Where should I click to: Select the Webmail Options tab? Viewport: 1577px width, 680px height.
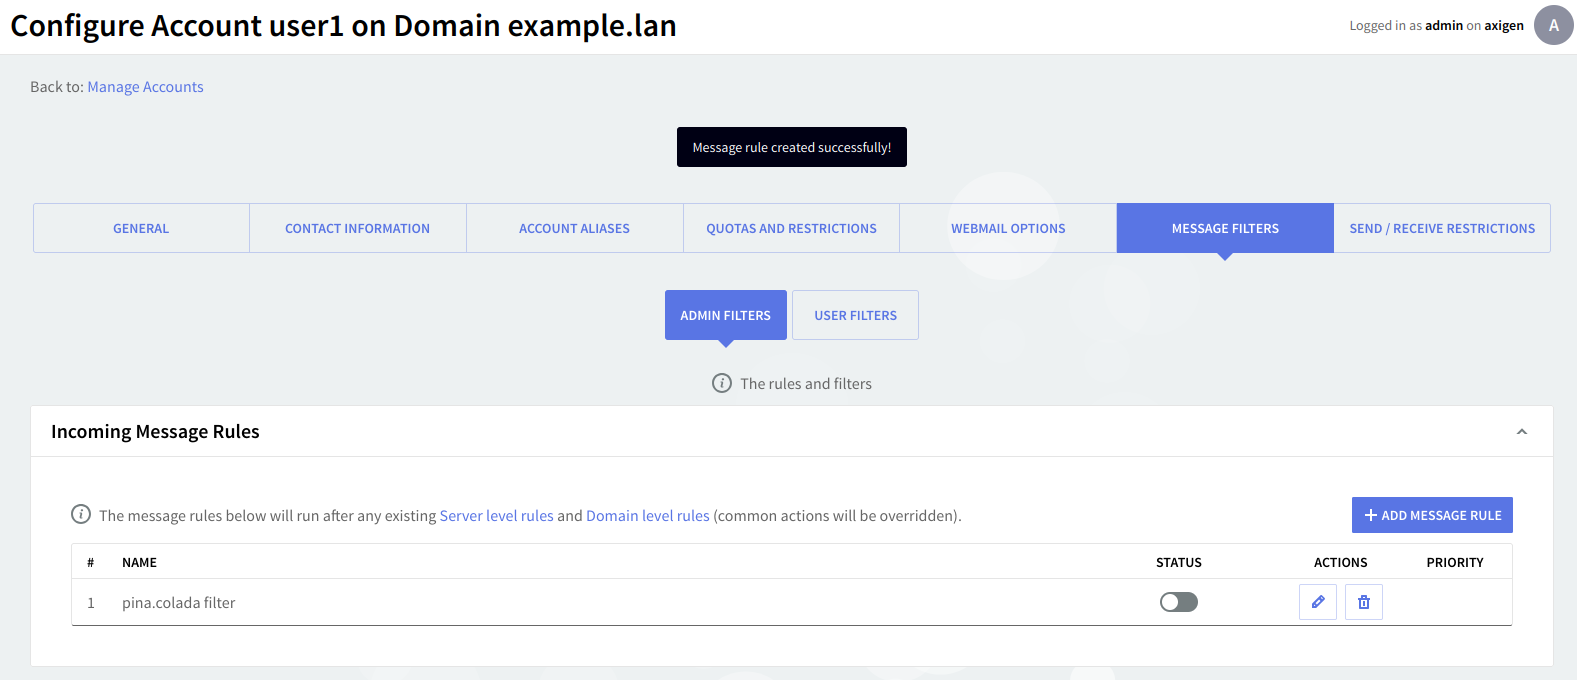1008,228
